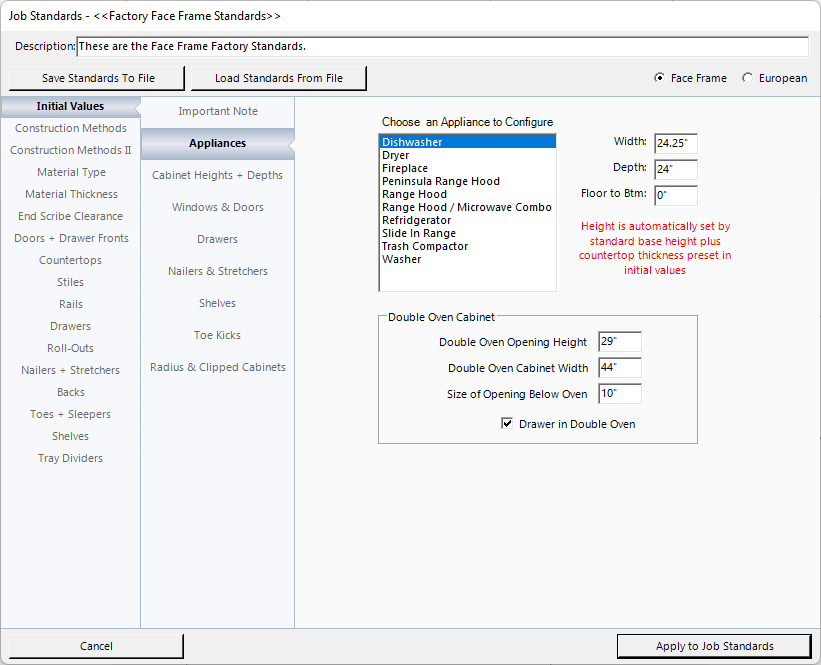Open the Construction Methods tab
The width and height of the screenshot is (821, 665).
71,128
